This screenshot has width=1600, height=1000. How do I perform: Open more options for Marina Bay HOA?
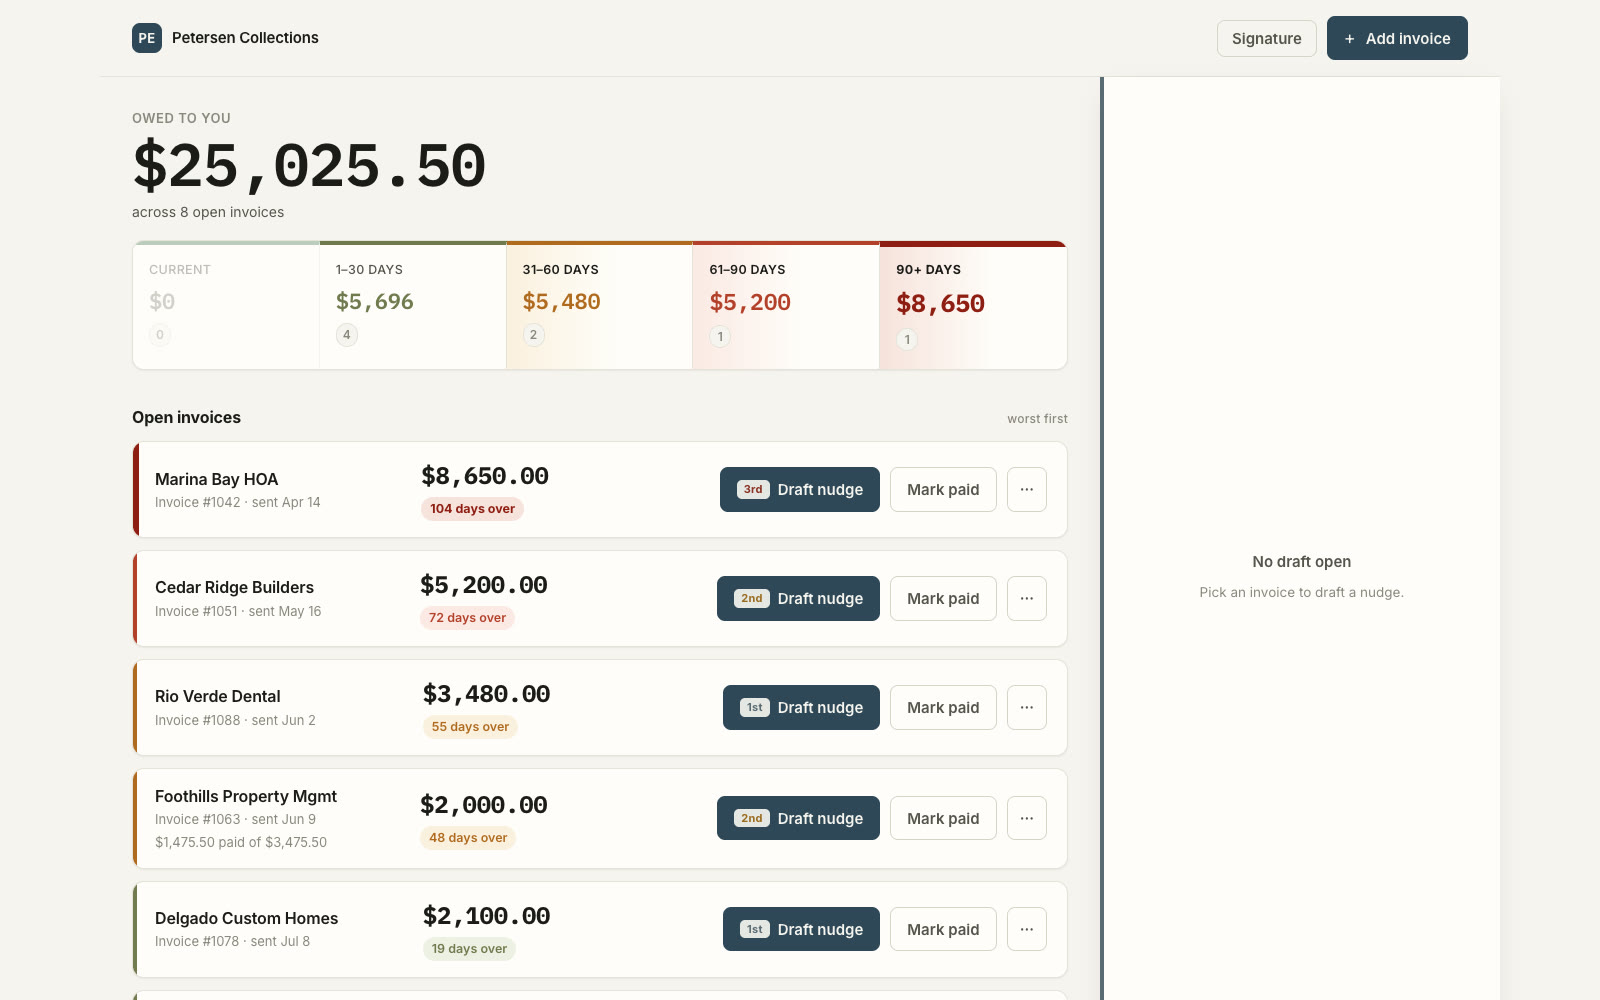point(1026,490)
